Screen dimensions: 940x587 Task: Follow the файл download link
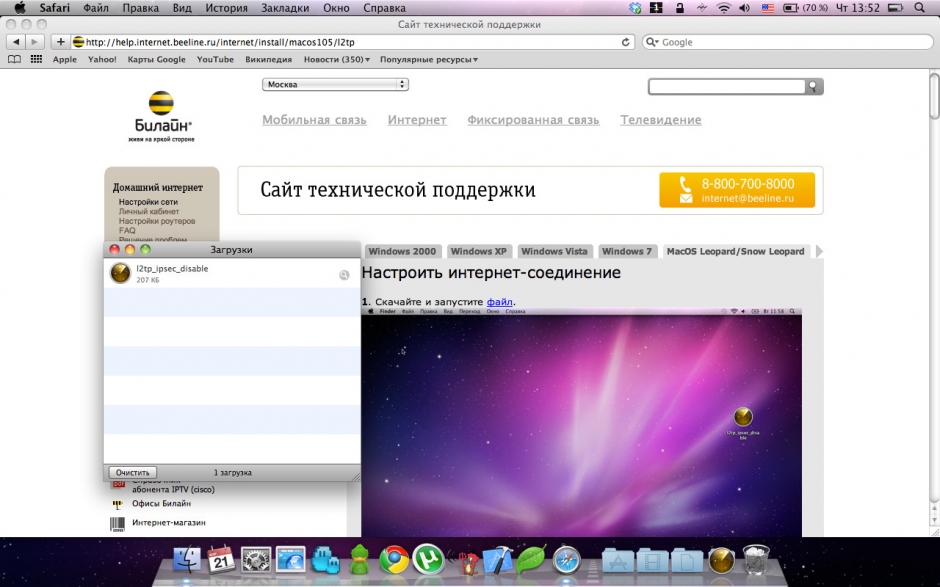(x=499, y=302)
